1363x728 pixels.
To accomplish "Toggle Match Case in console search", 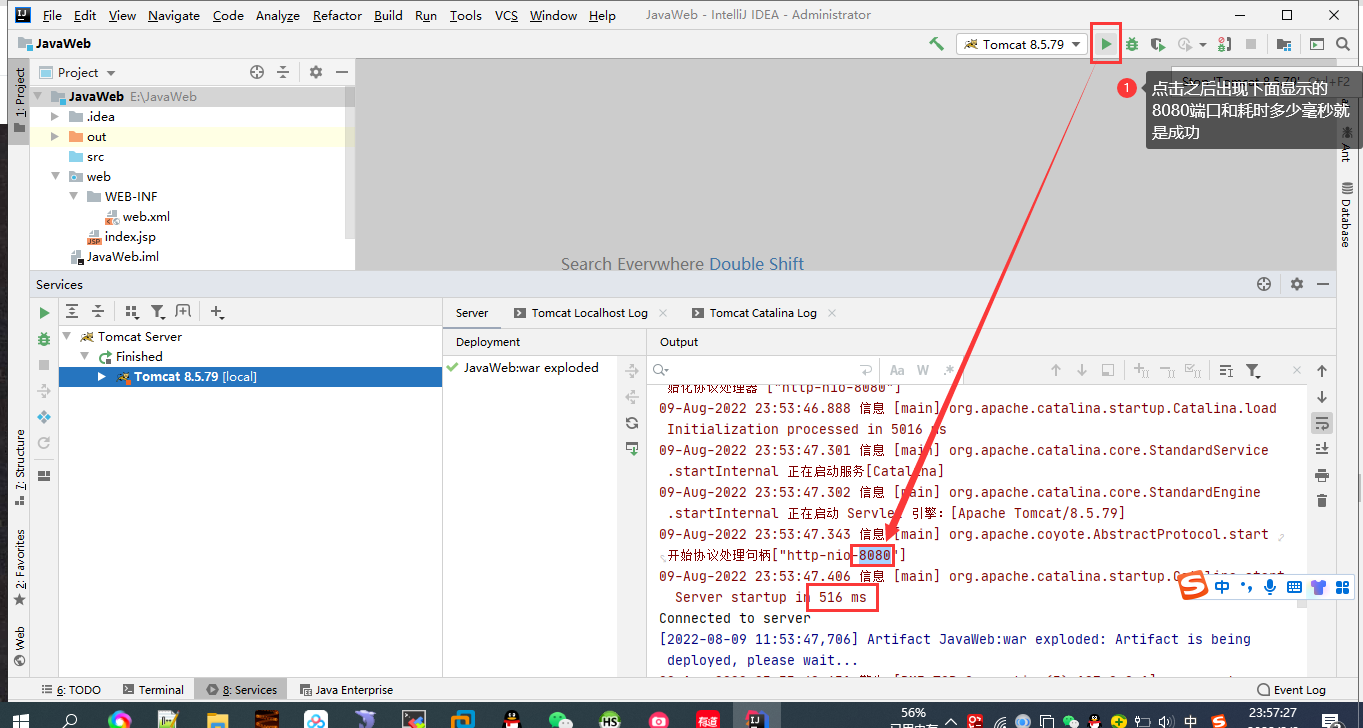I will [897, 370].
